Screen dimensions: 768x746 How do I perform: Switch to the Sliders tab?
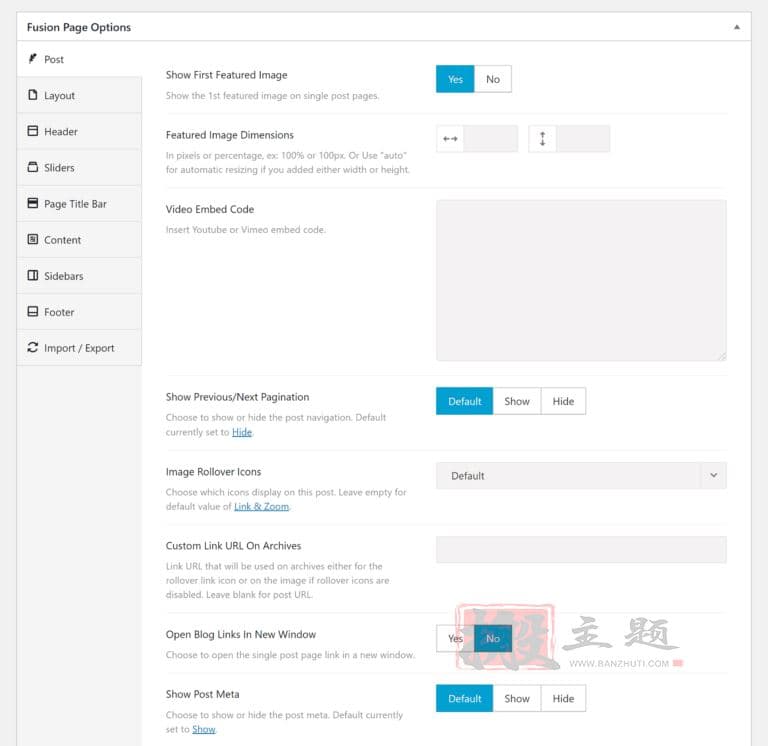tap(79, 168)
